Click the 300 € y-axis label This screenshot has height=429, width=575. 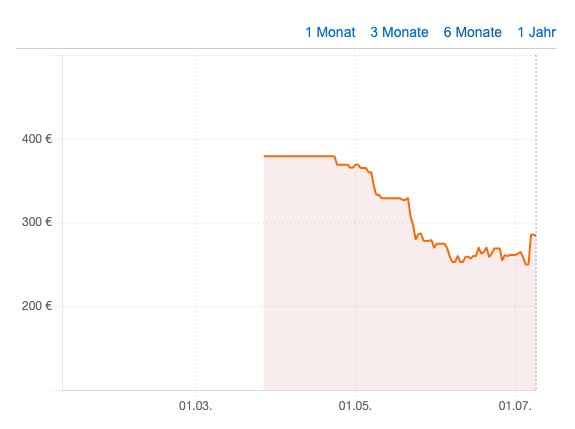[37, 222]
